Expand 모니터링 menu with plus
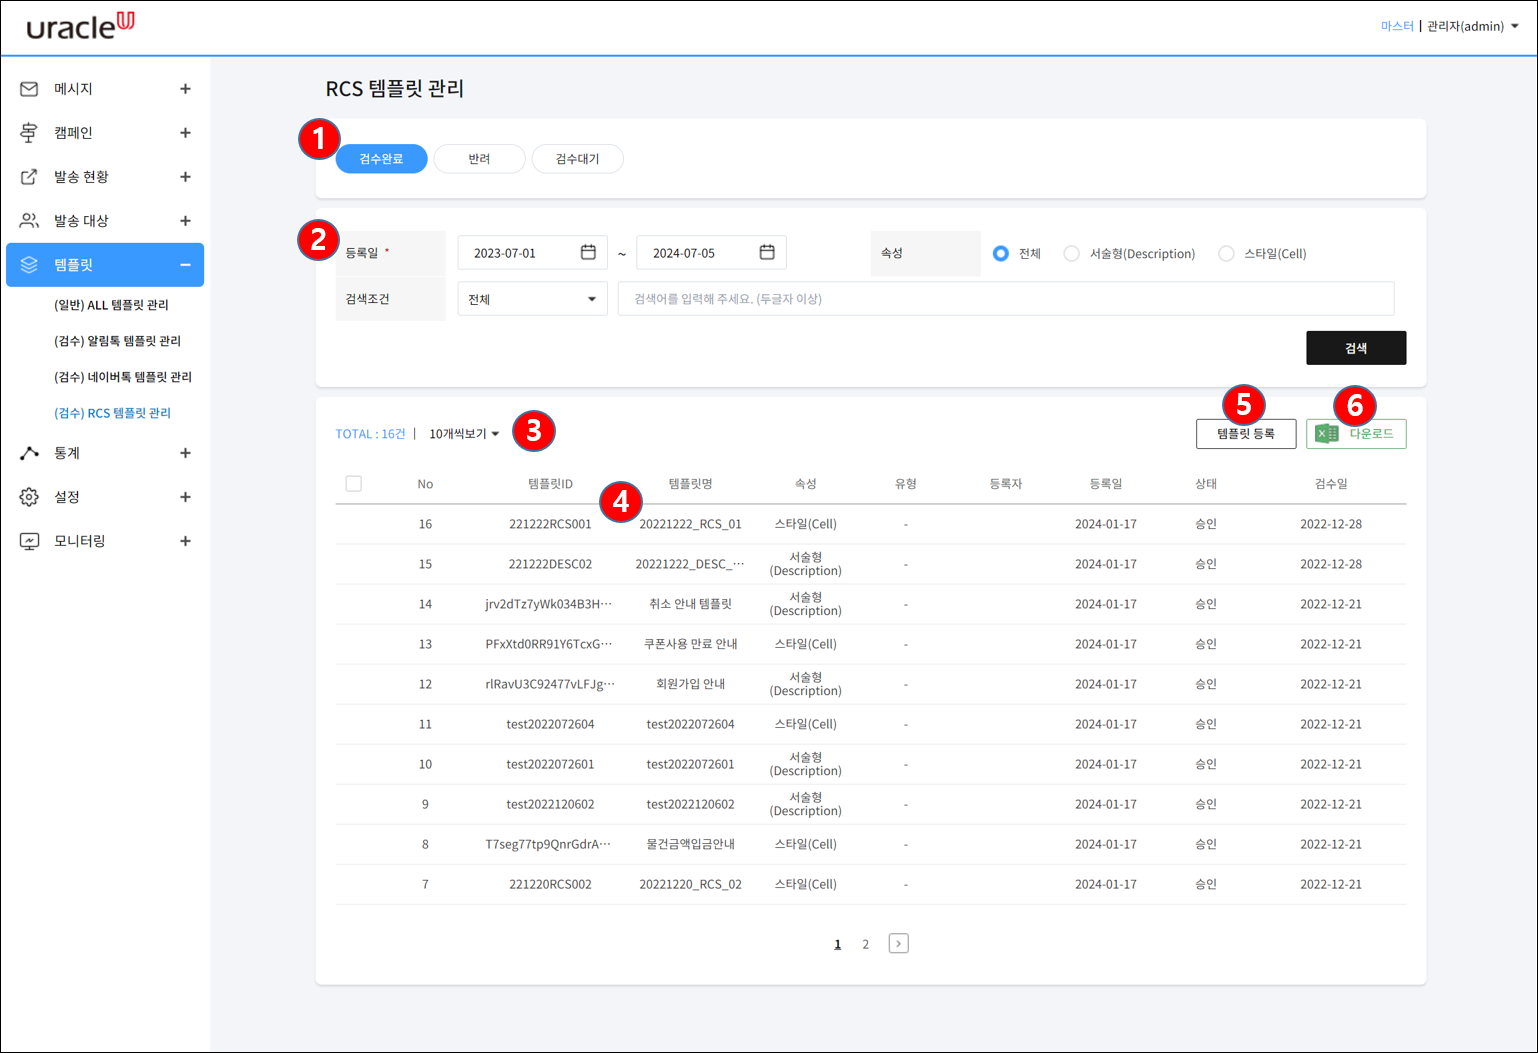This screenshot has height=1053, width=1538. (x=185, y=541)
